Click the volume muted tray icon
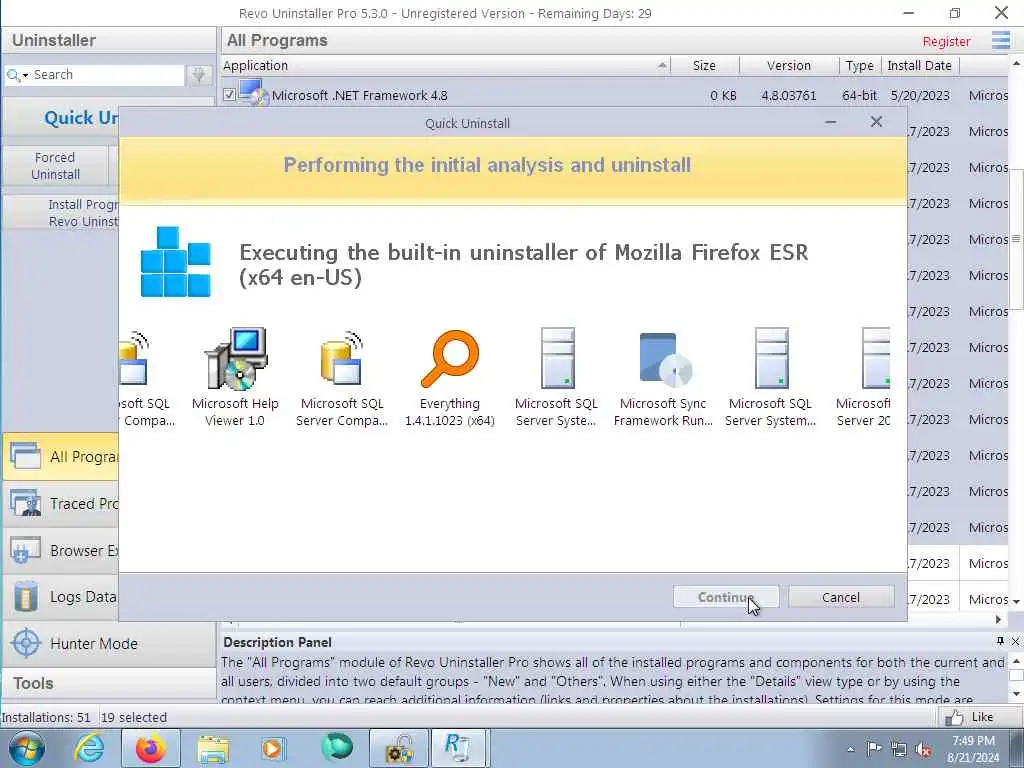1024x768 pixels. pyautogui.click(x=924, y=750)
